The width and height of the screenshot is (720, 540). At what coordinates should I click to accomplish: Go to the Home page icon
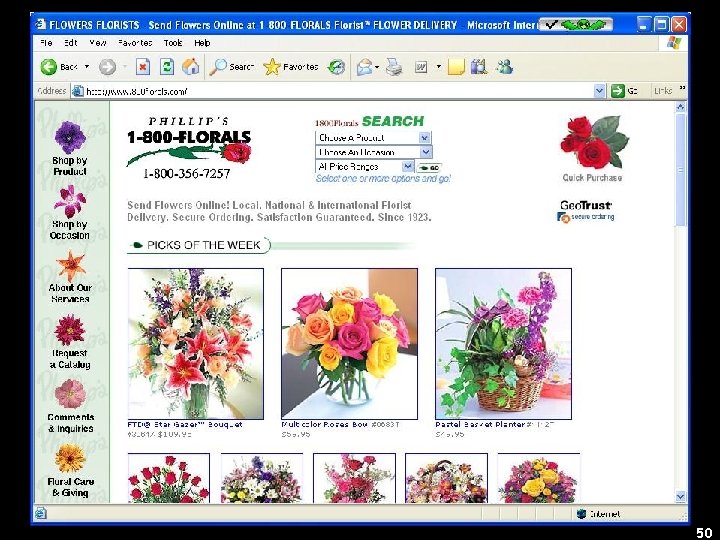click(x=191, y=67)
